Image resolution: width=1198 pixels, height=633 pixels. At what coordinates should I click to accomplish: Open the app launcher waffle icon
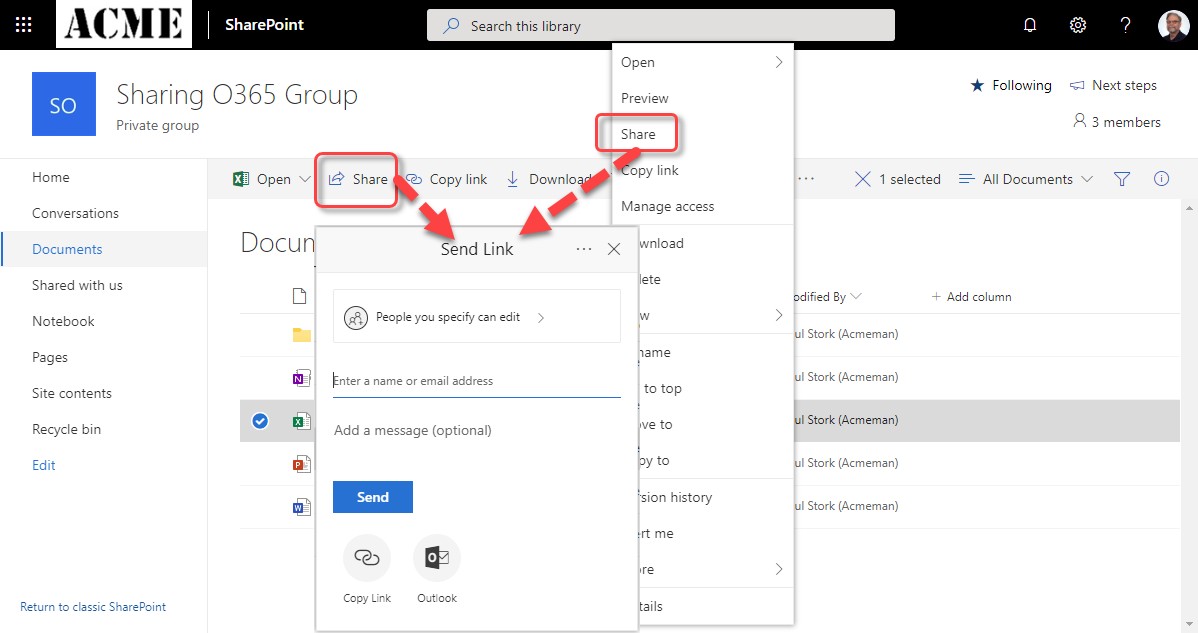tap(24, 25)
